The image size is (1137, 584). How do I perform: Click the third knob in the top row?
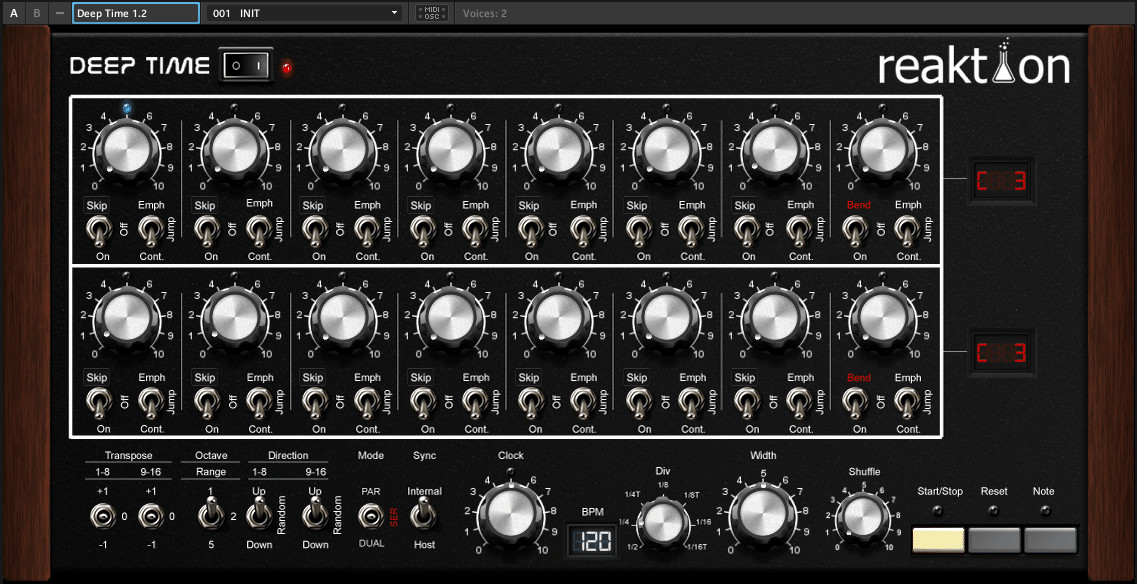(344, 149)
